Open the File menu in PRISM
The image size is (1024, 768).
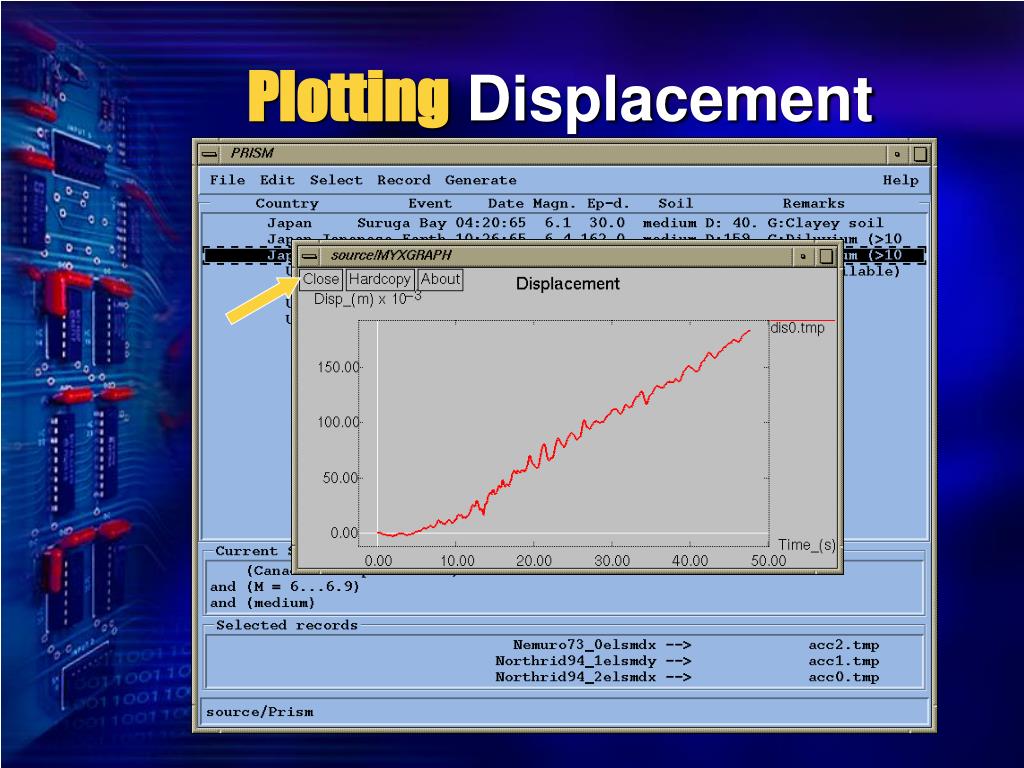tap(227, 180)
